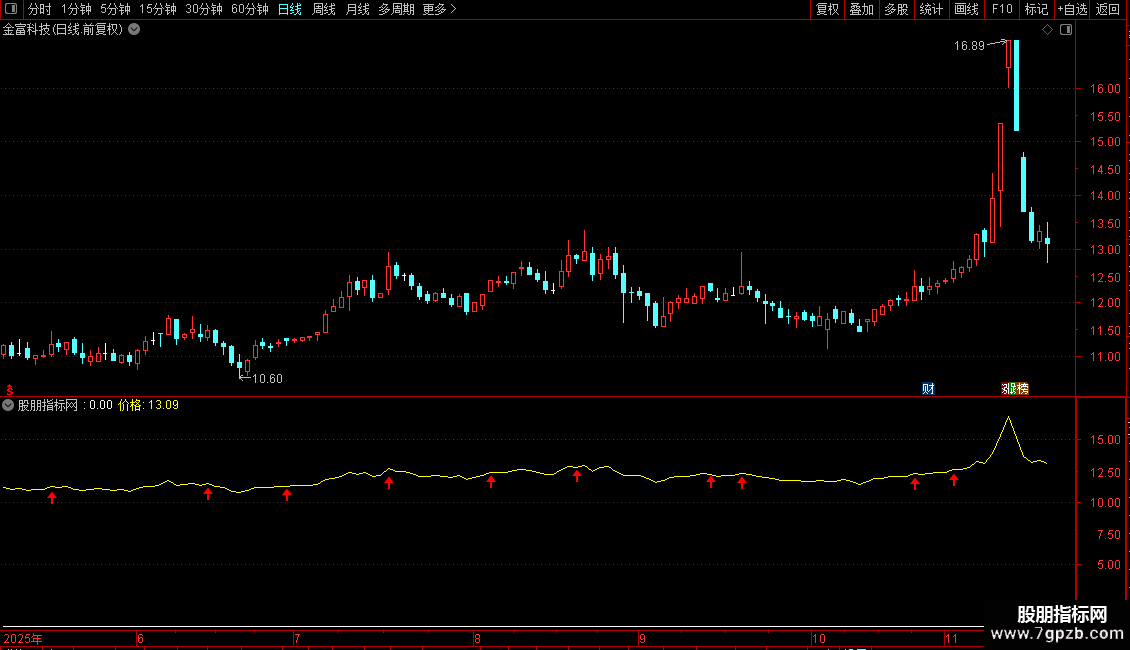Click month 6 on the time axis
Viewport: 1130px width, 650px height.
pyautogui.click(x=141, y=638)
